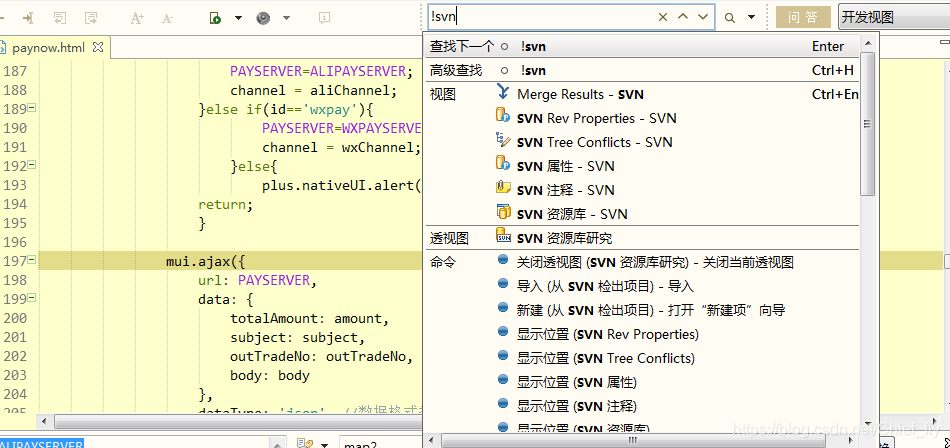The width and height of the screenshot is (950, 448).
Task: Open search options dropdown arrow
Action: pyautogui.click(x=751, y=18)
